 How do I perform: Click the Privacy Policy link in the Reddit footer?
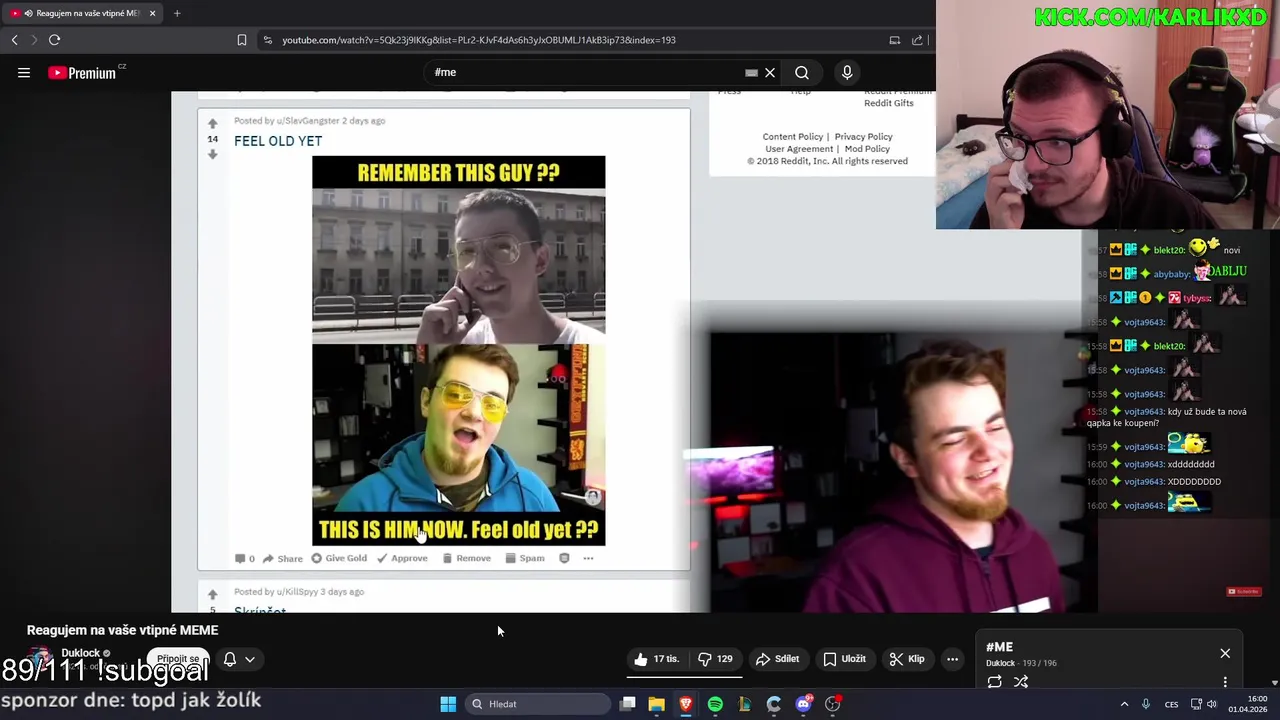(863, 137)
